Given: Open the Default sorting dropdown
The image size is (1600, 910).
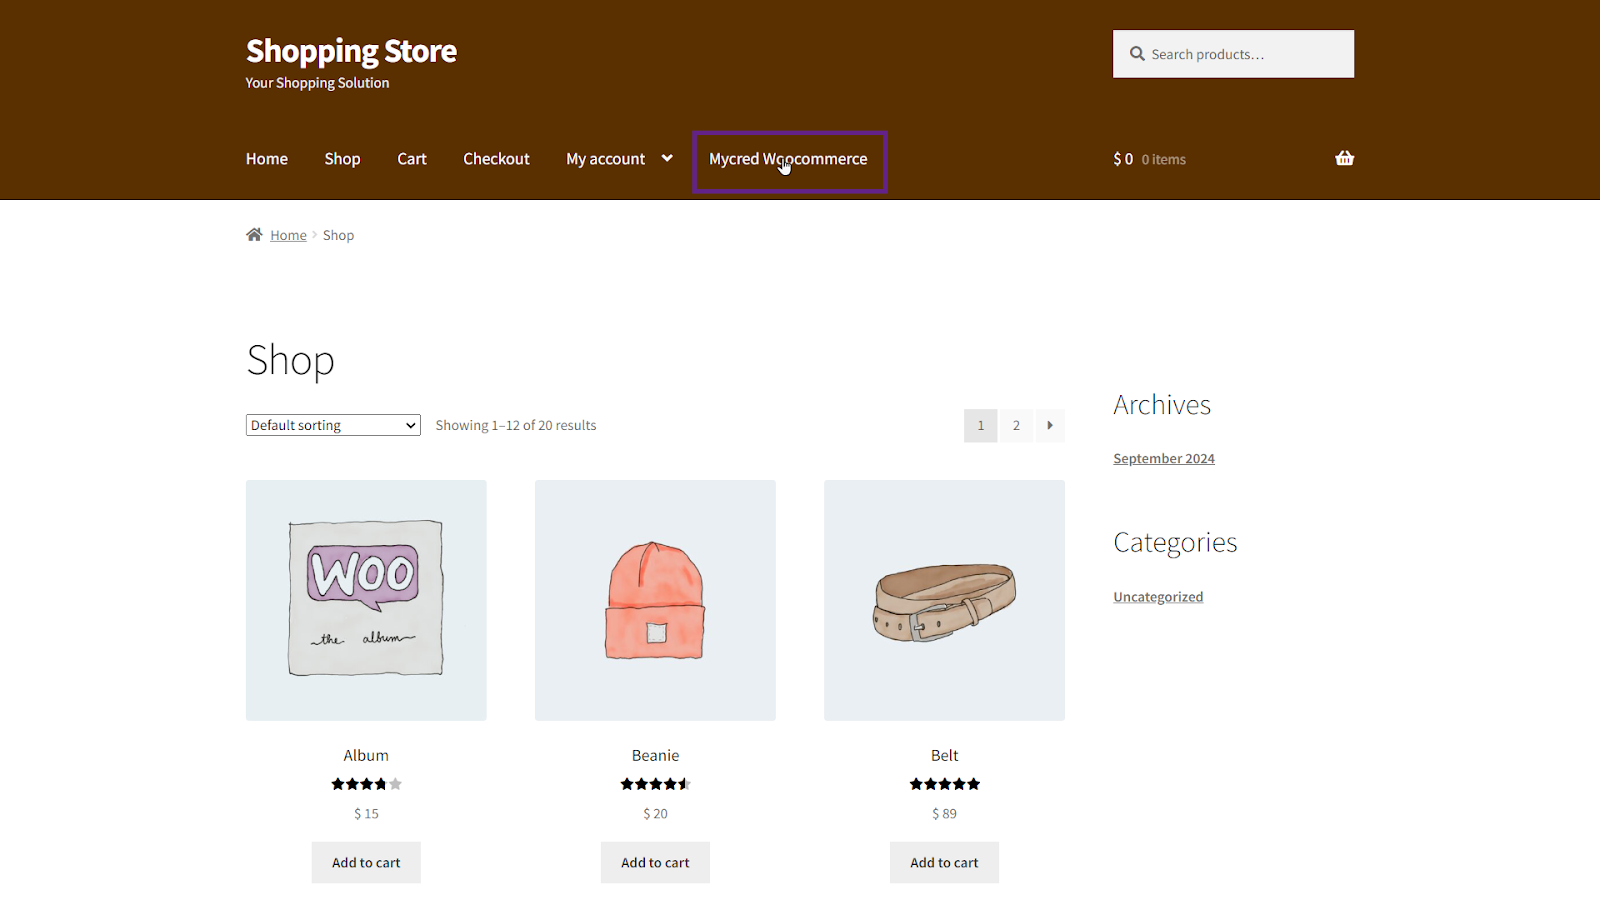Looking at the screenshot, I should 333,426.
